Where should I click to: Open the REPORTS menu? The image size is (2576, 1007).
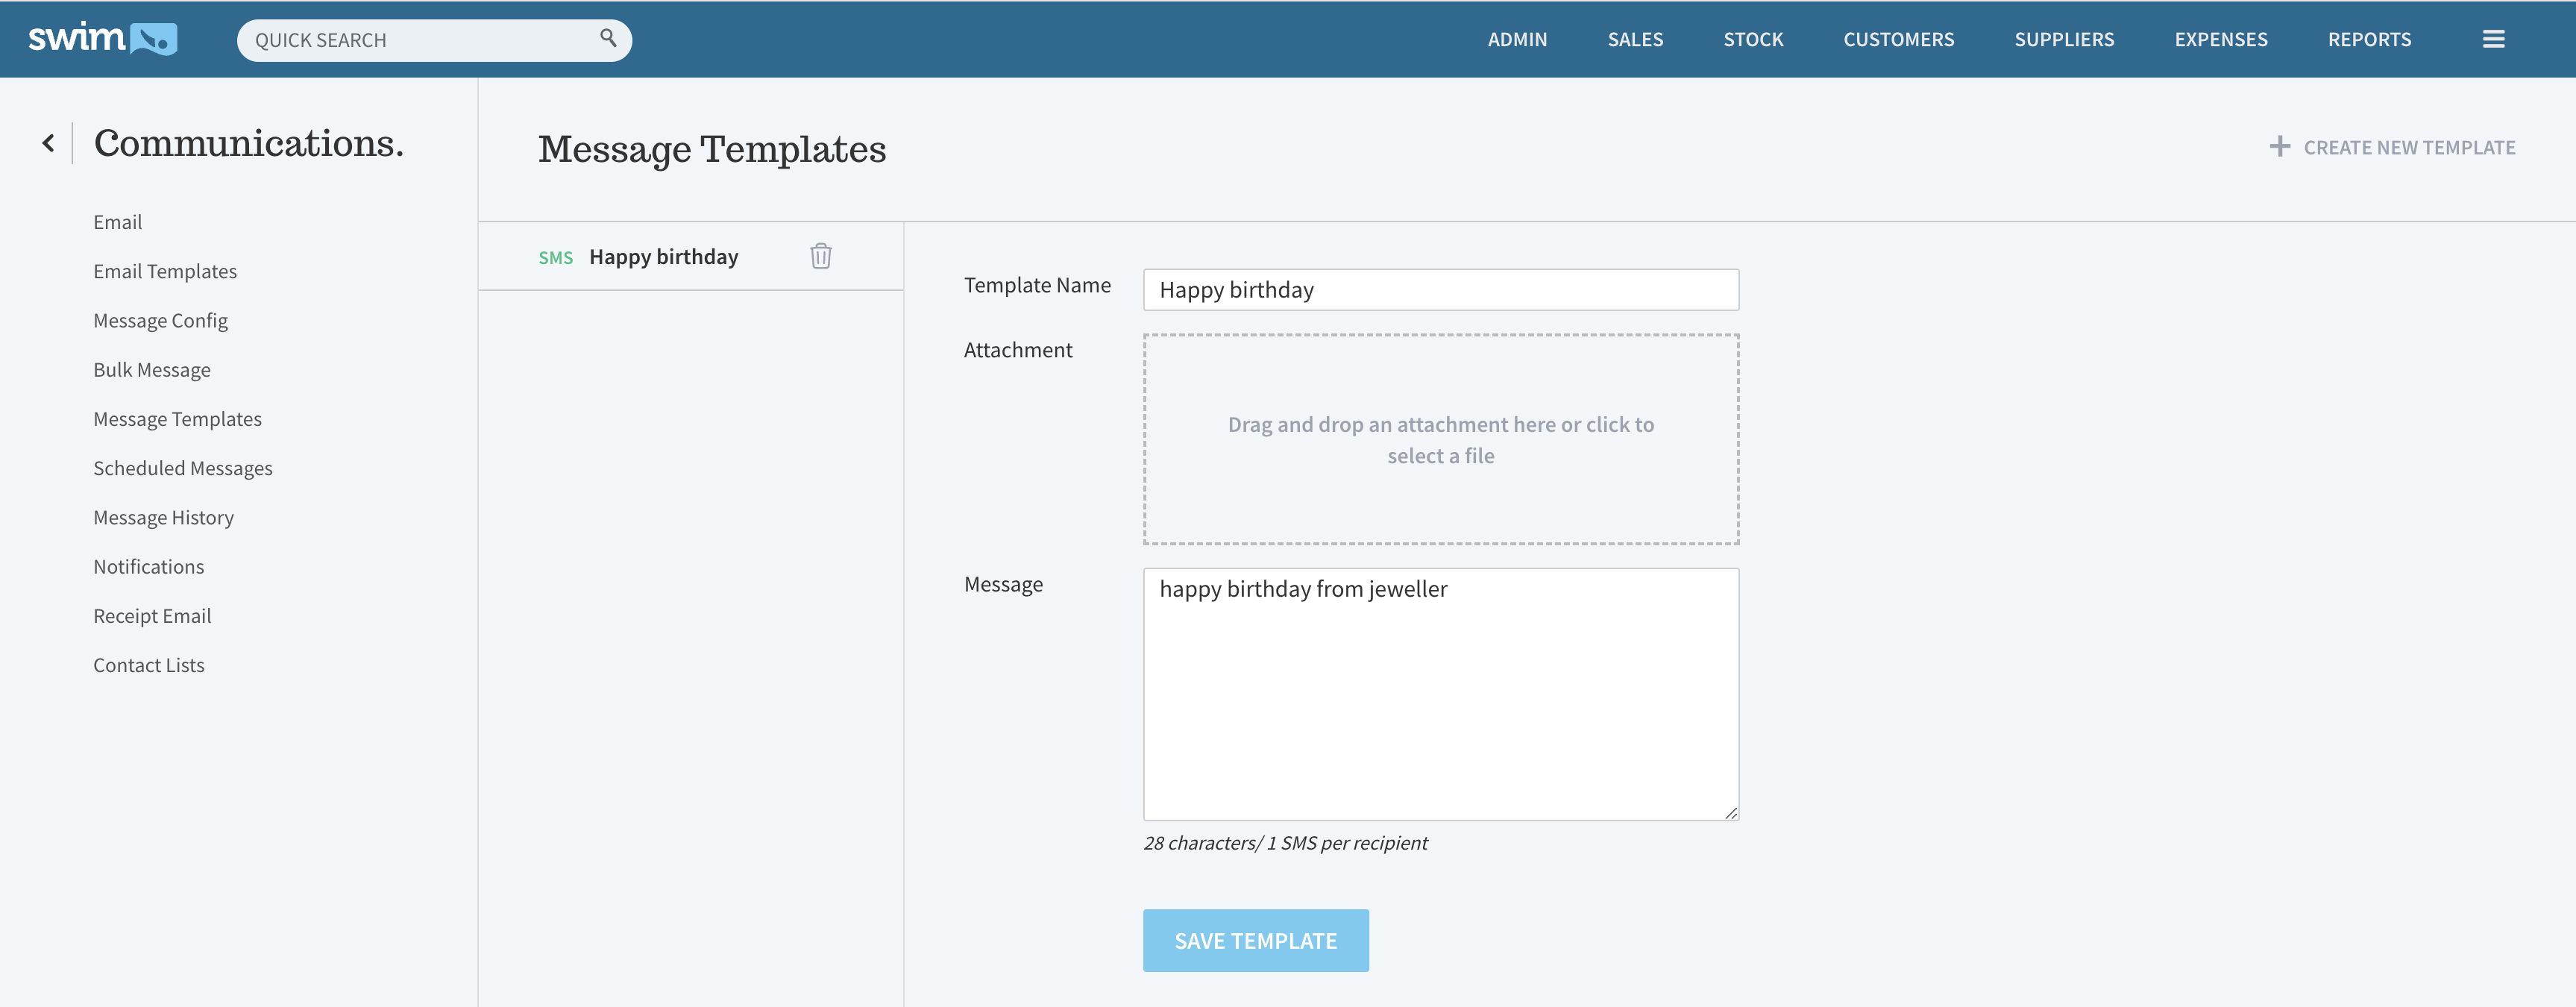2368,40
